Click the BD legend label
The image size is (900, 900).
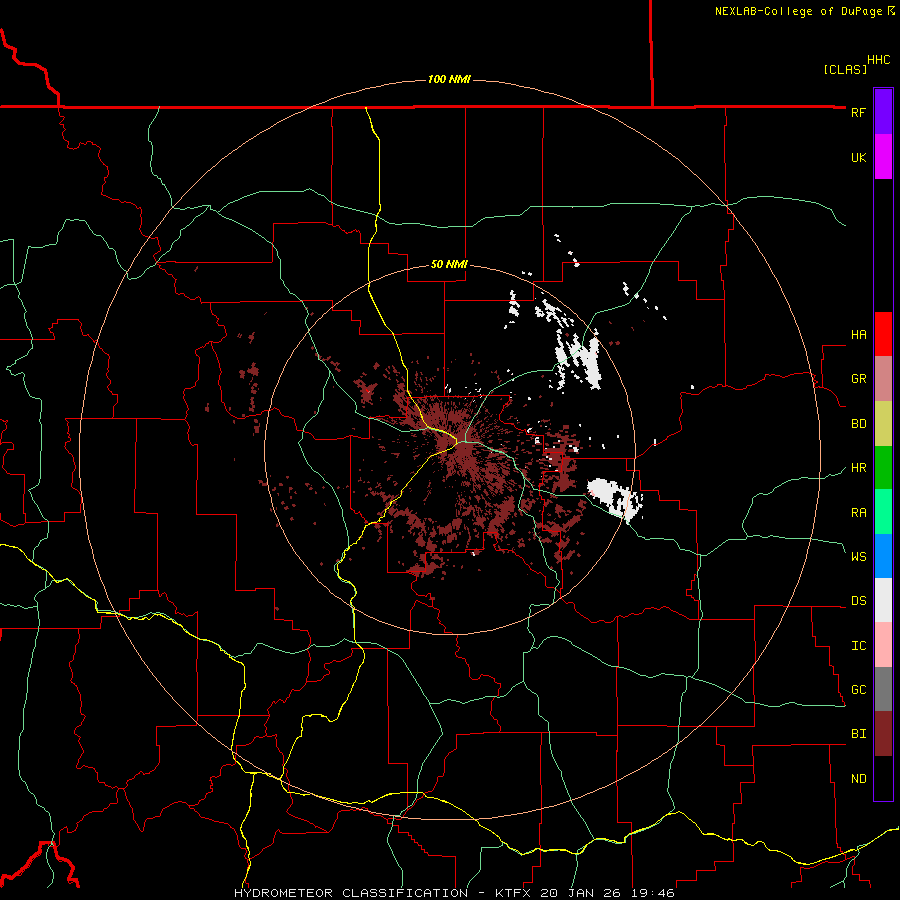(x=858, y=424)
